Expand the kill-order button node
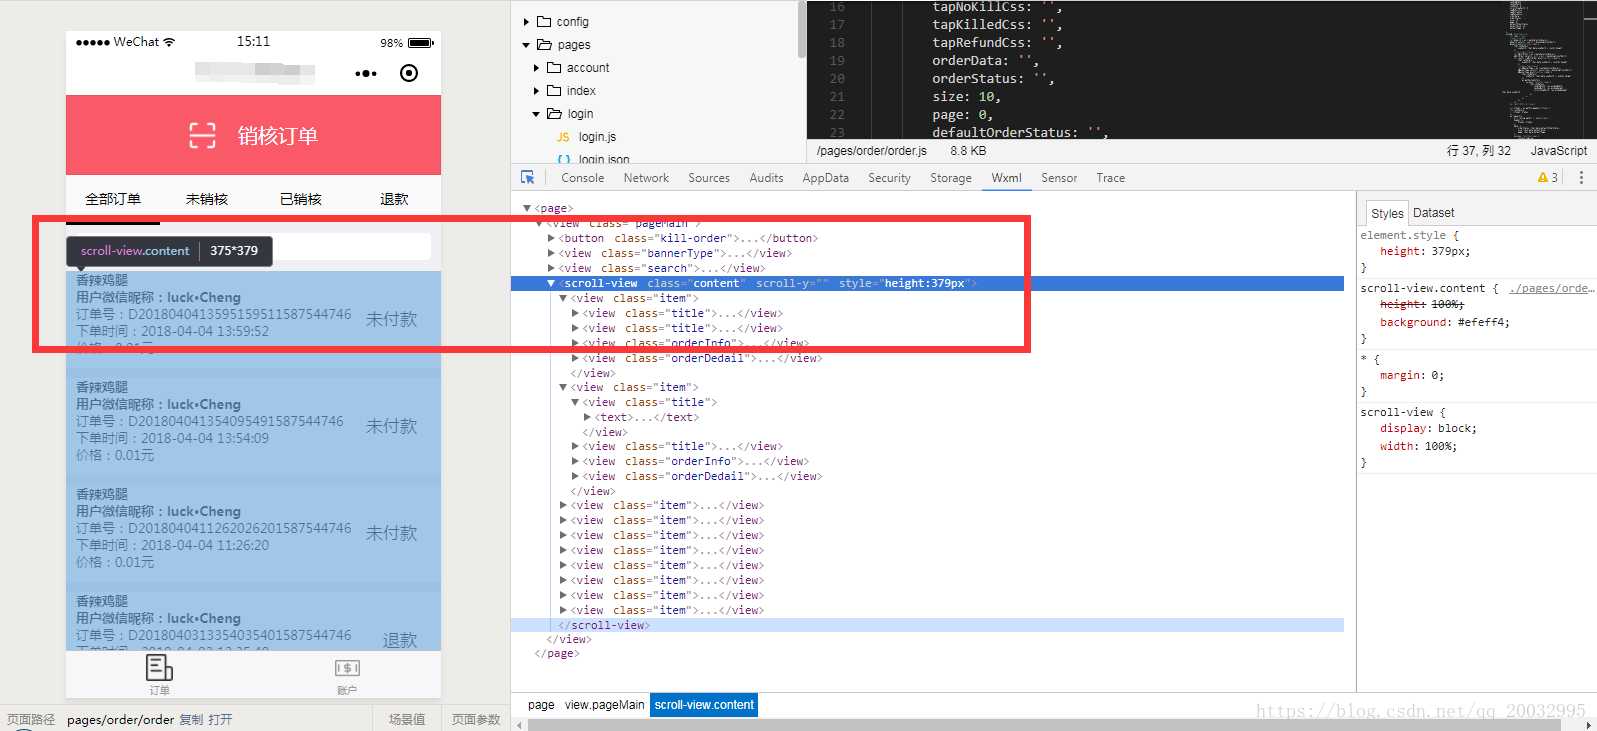1597x731 pixels. coord(551,238)
